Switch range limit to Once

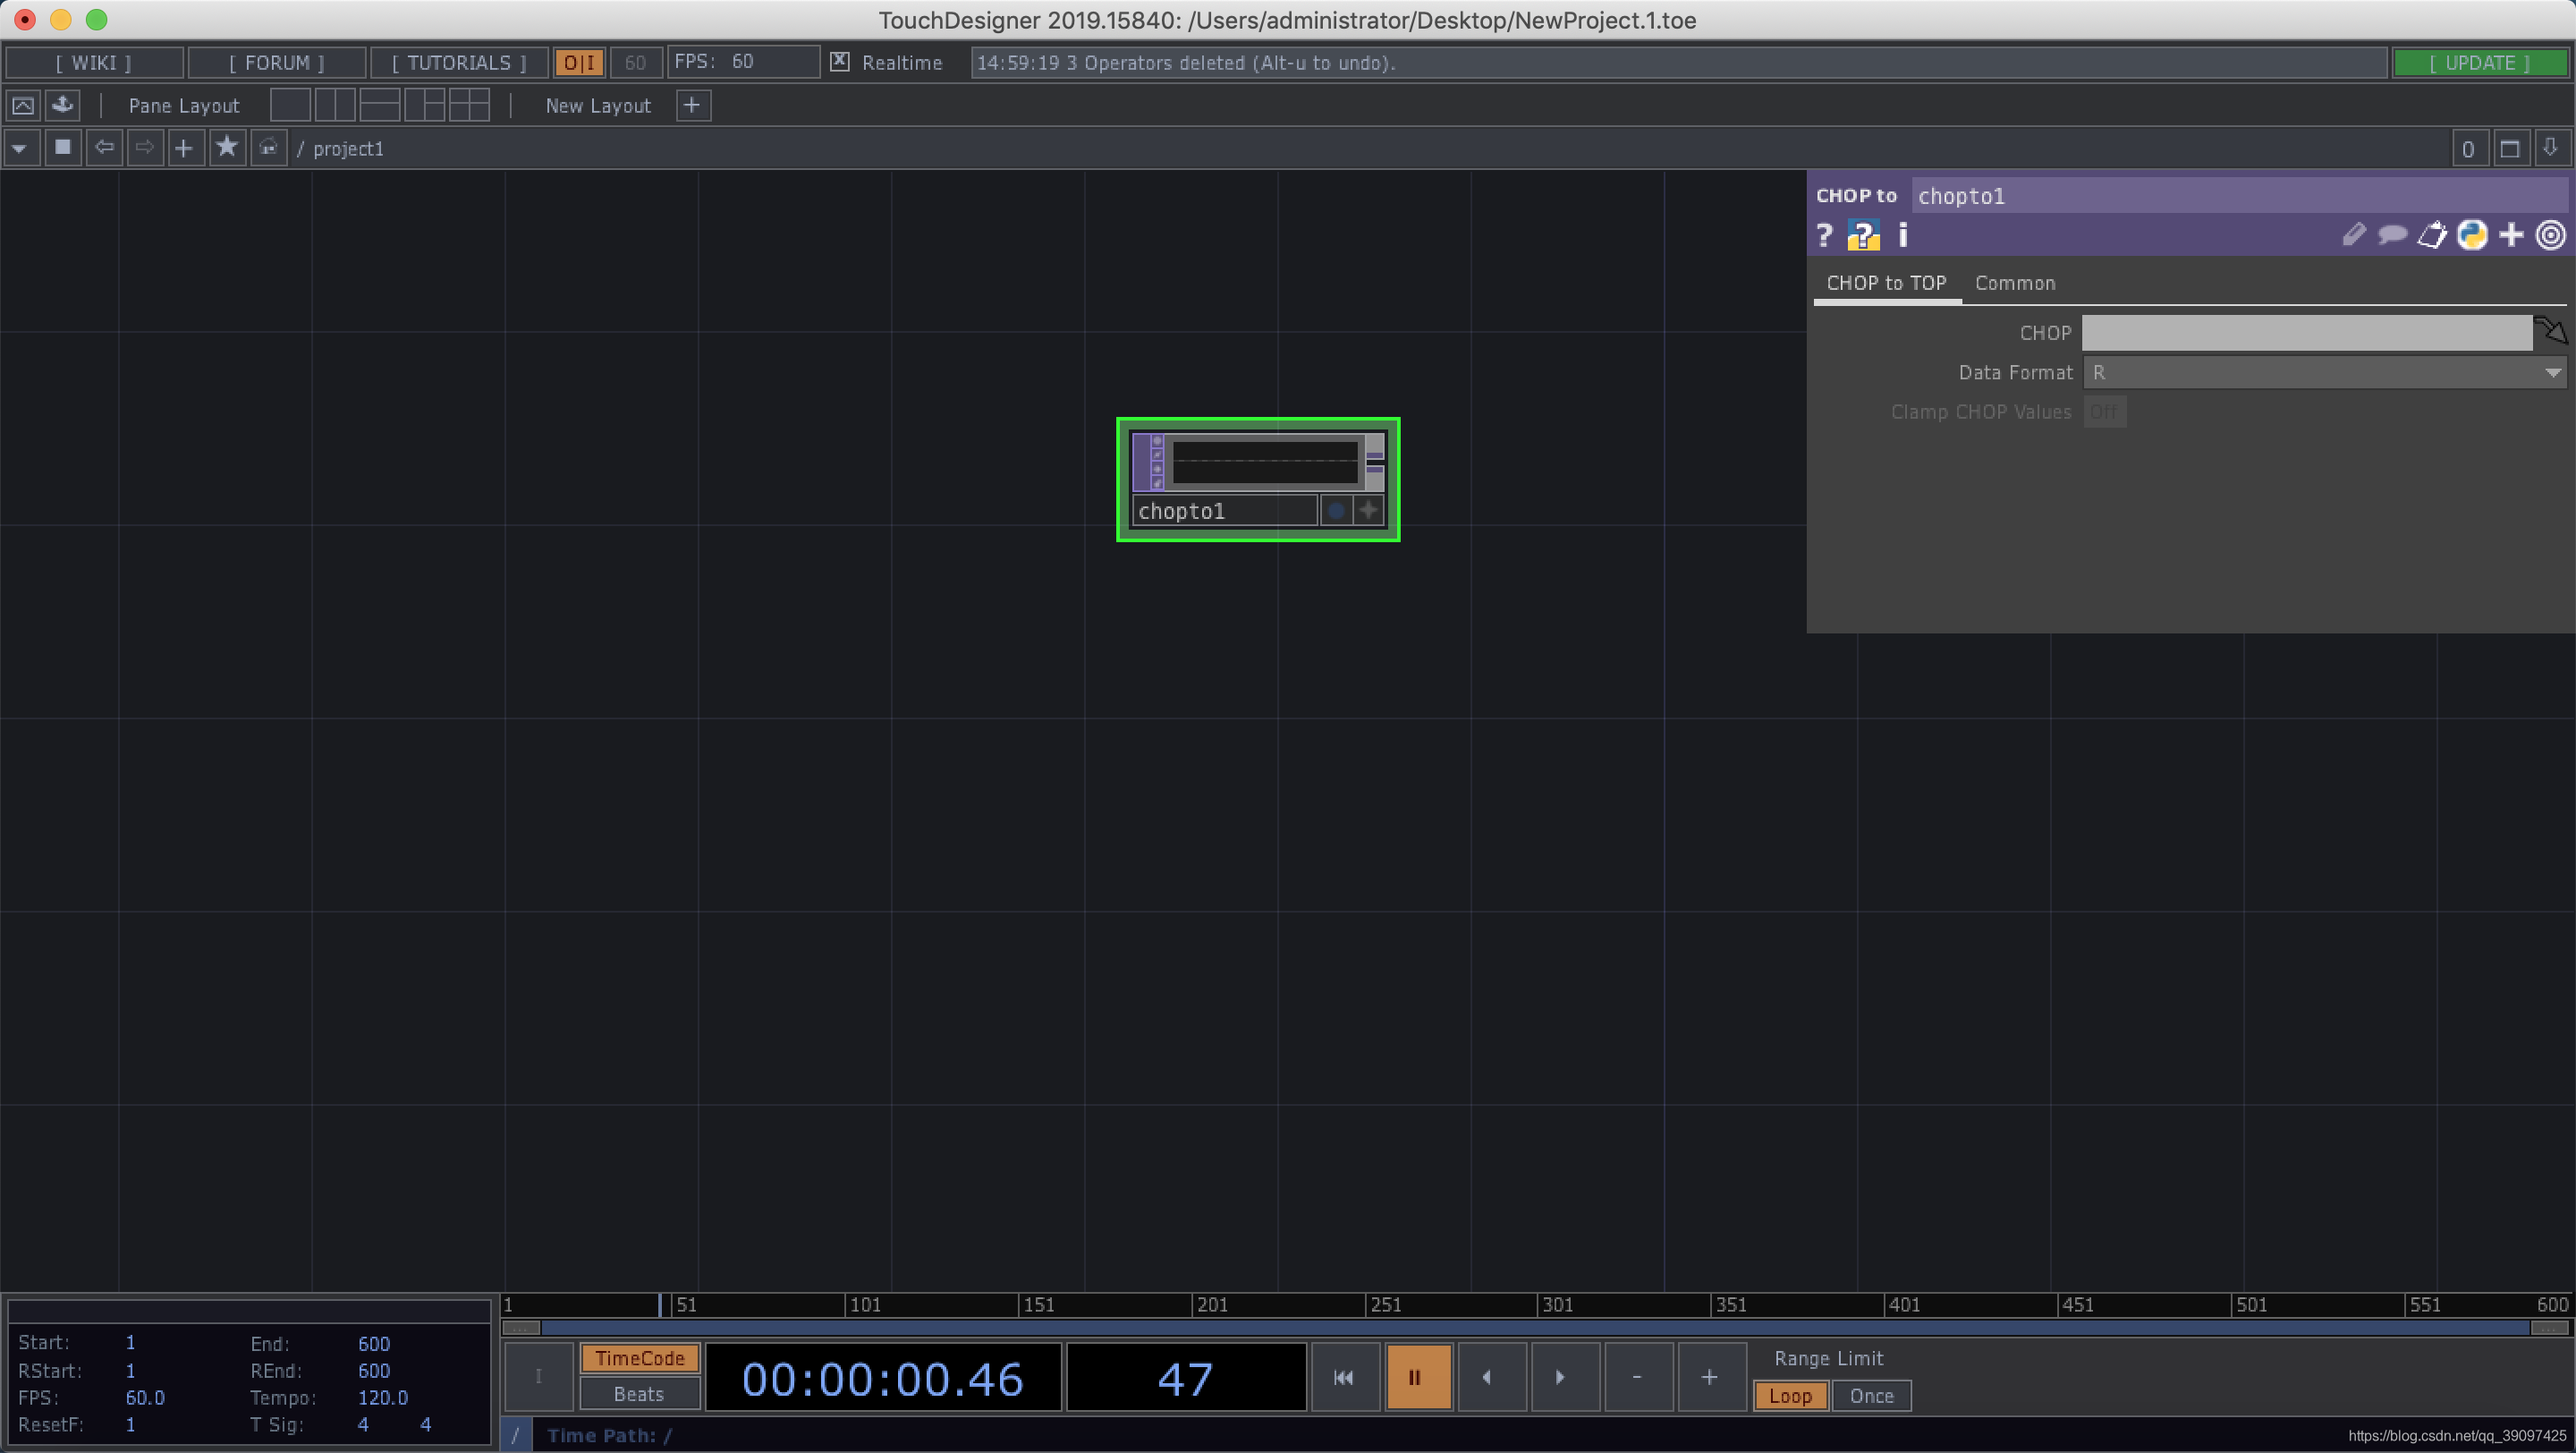click(1870, 1395)
